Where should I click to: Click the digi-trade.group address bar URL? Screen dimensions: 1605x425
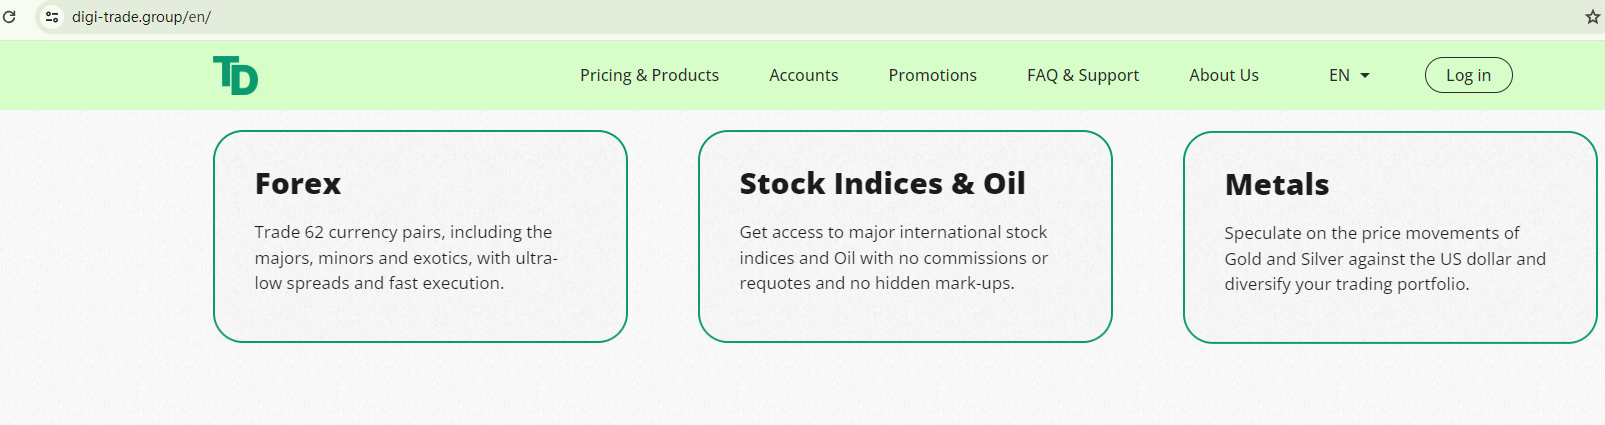pos(141,17)
